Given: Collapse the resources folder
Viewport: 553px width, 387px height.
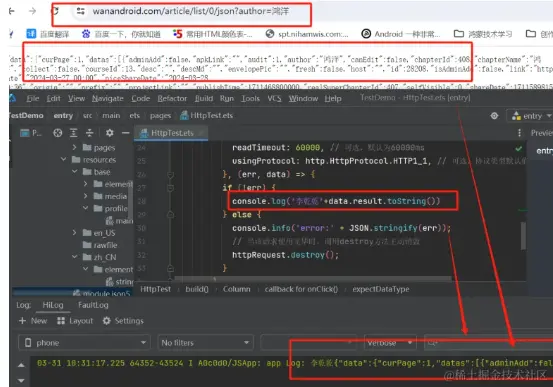Looking at the screenshot, I should click(63, 159).
